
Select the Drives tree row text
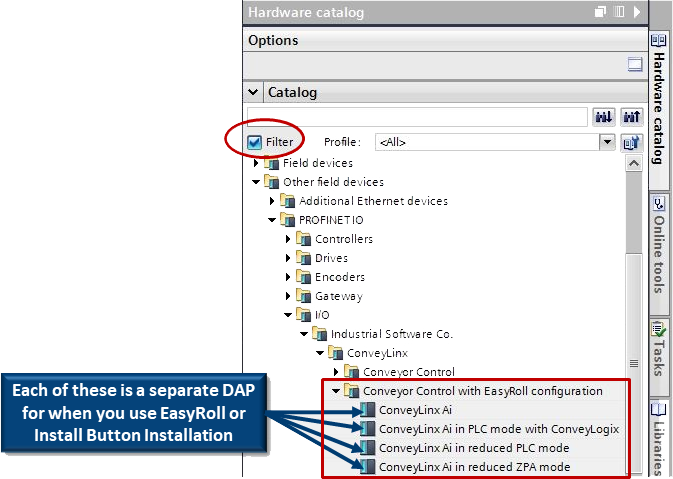[331, 258]
